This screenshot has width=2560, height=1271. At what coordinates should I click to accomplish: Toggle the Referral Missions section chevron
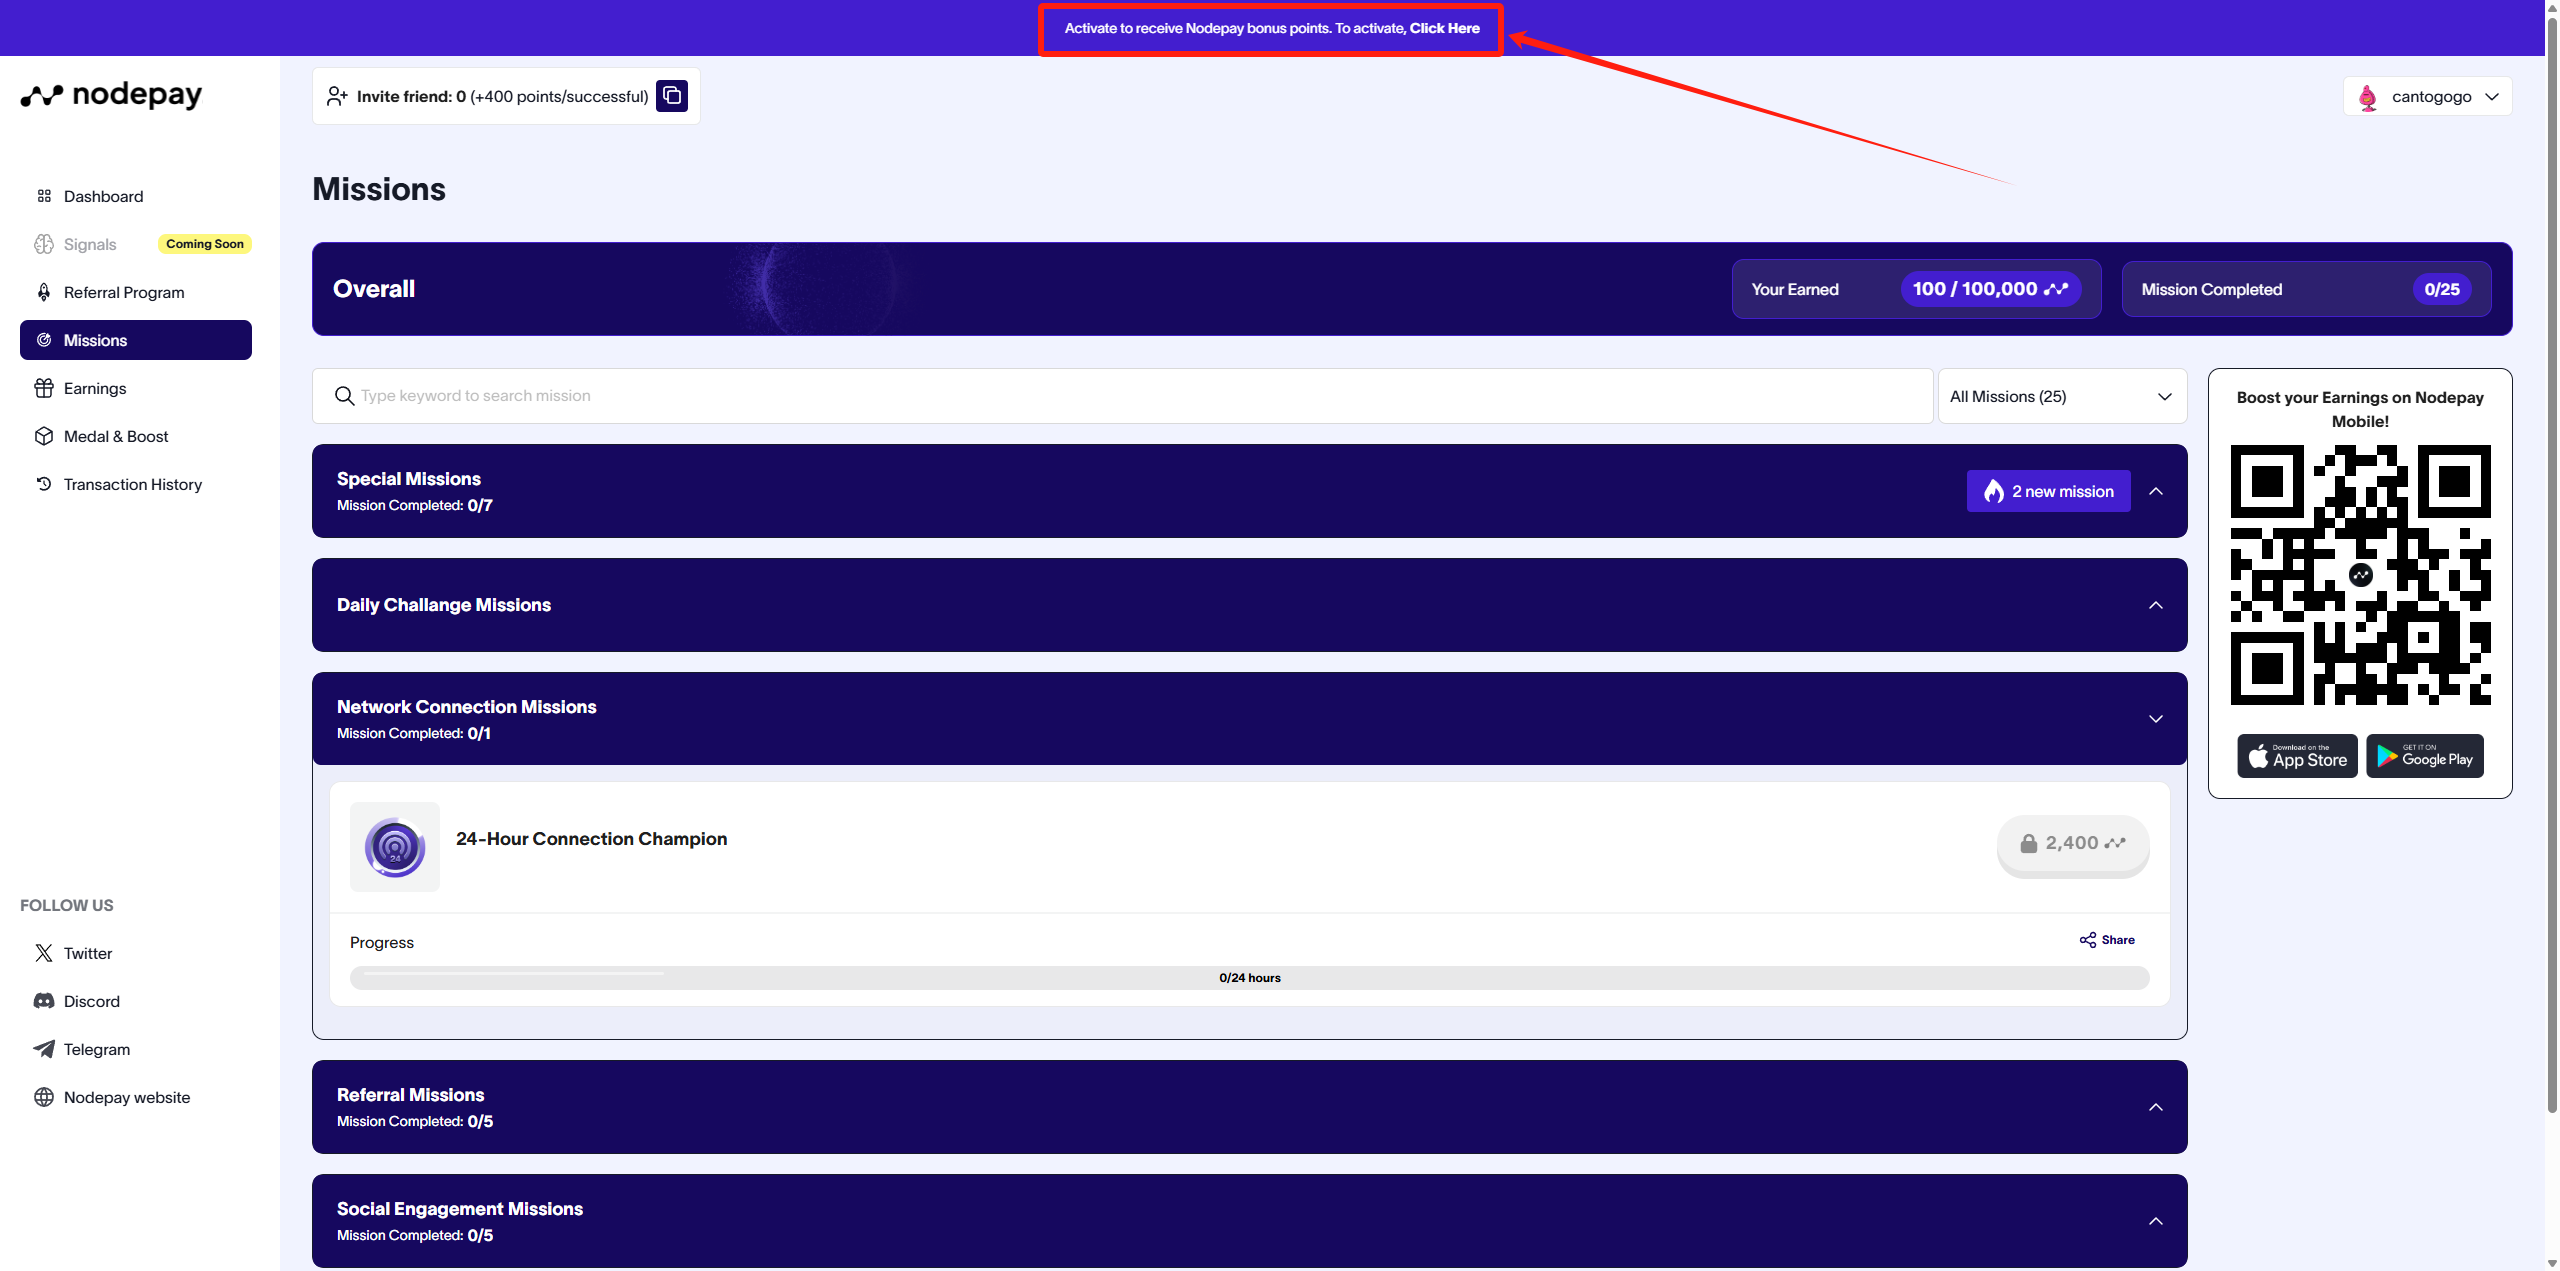[2156, 1107]
